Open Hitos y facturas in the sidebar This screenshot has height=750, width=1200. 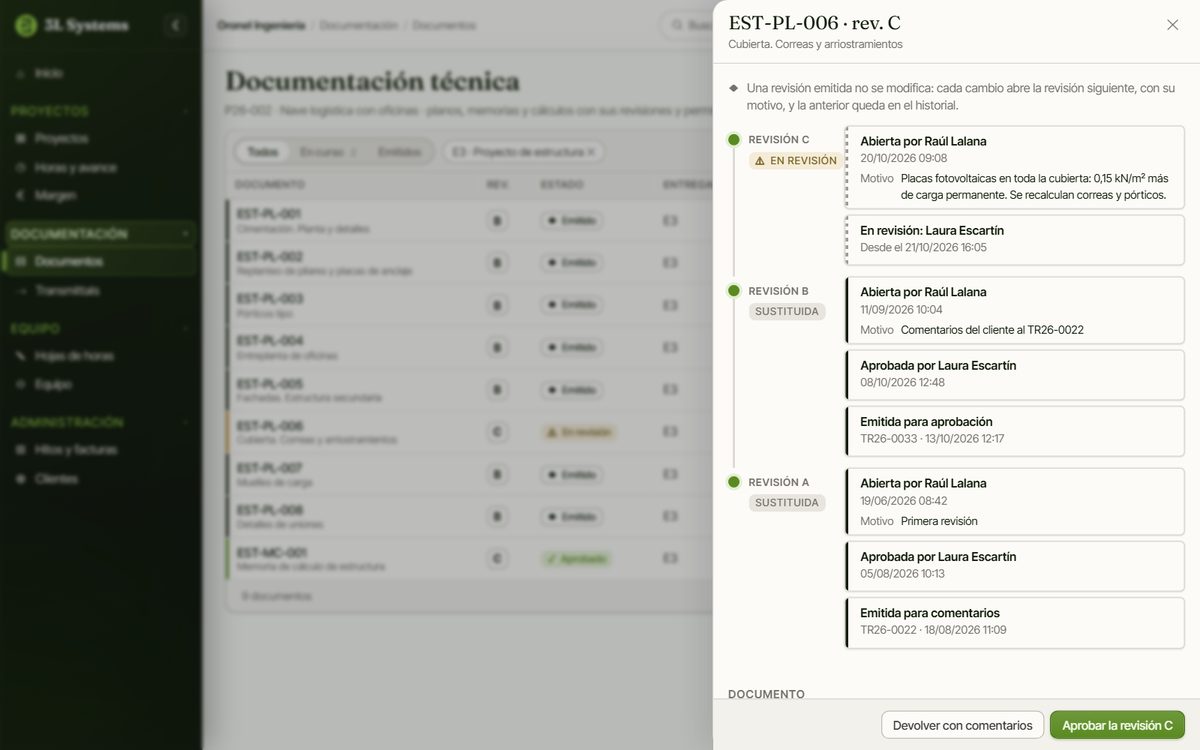(x=100, y=450)
